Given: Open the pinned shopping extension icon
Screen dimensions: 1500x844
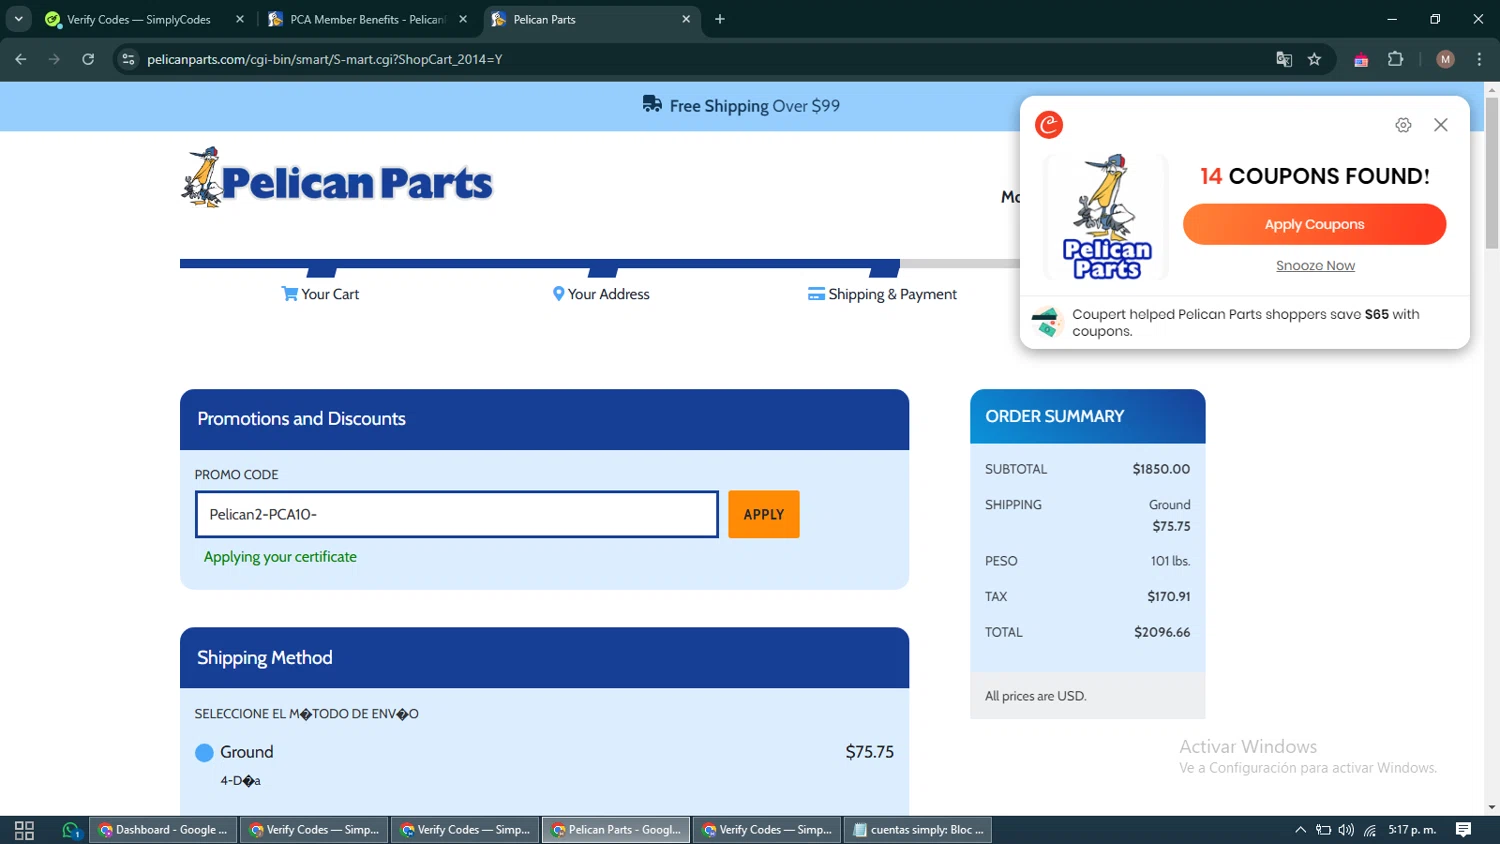Looking at the screenshot, I should (1361, 60).
